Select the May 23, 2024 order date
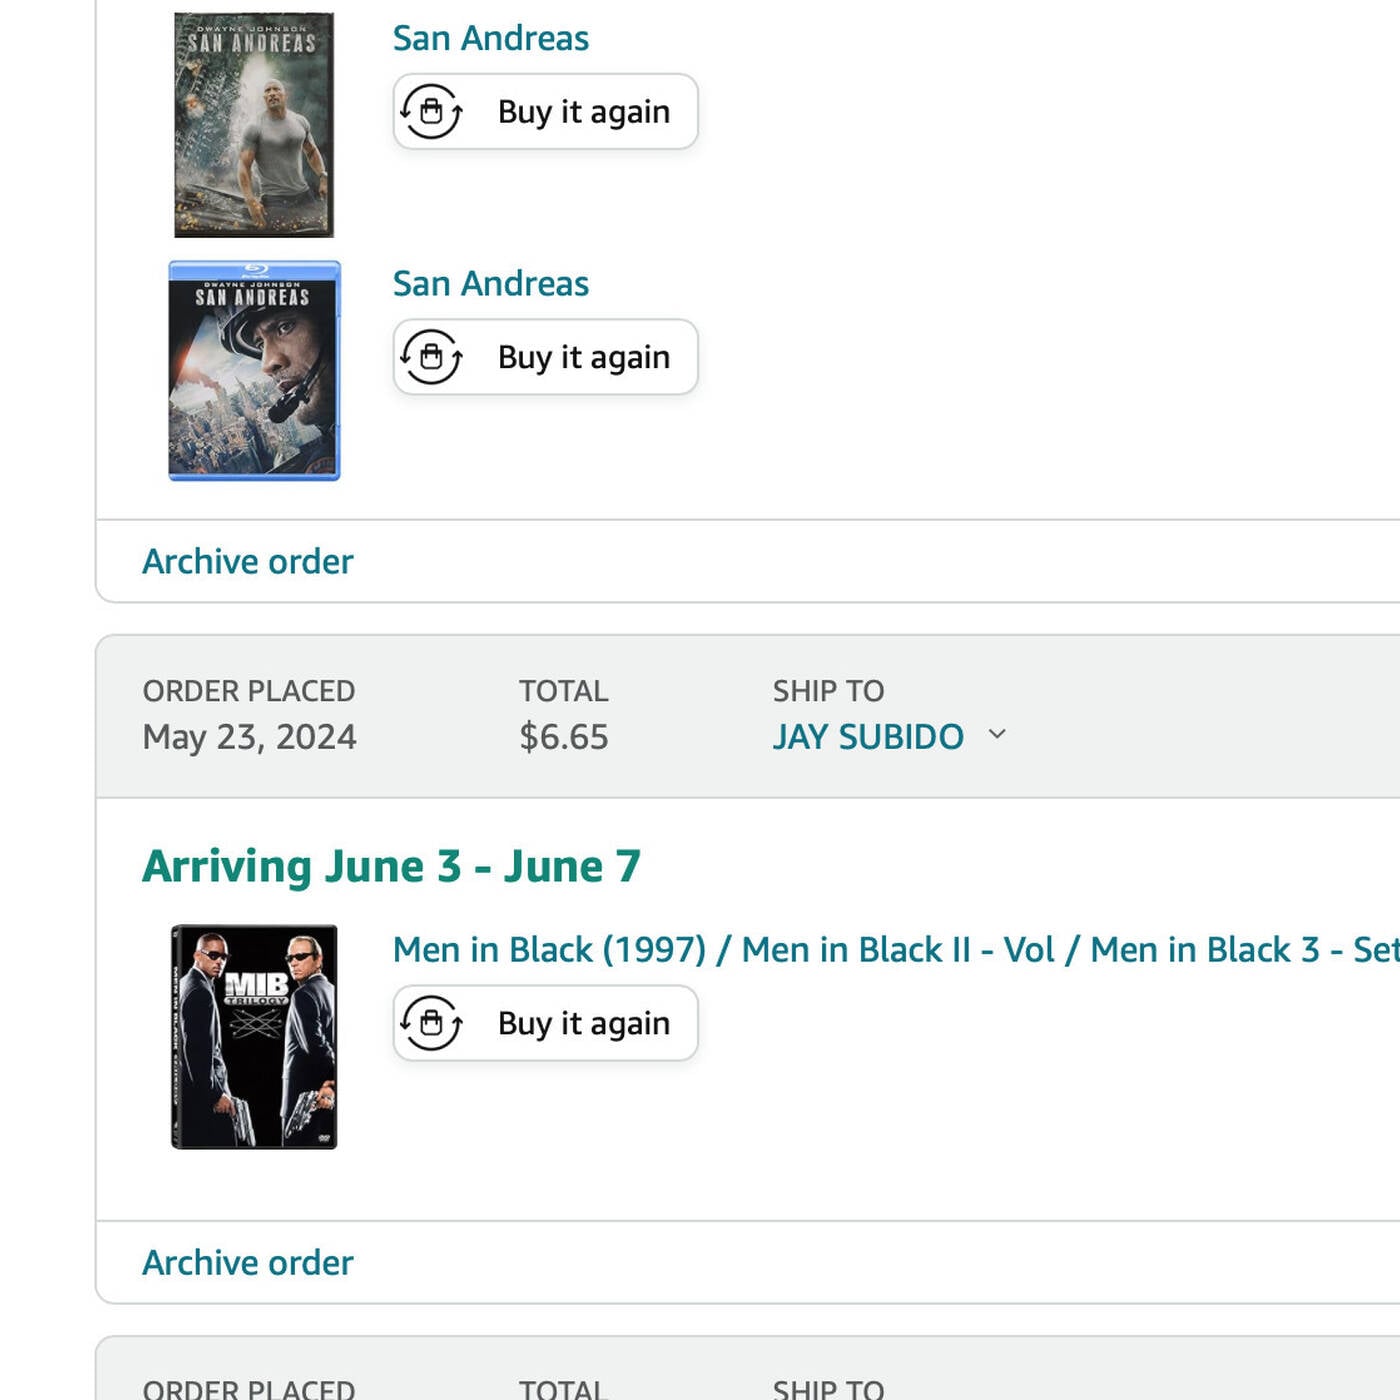Screen dimensions: 1400x1400 pos(249,737)
